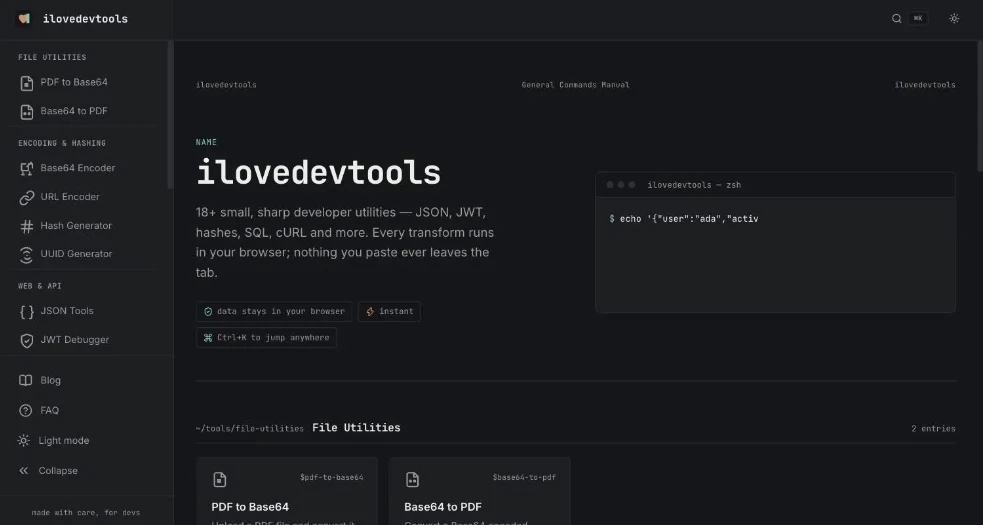Click the sidebar scrollbar
The width and height of the screenshot is (983, 525).
click(170, 115)
